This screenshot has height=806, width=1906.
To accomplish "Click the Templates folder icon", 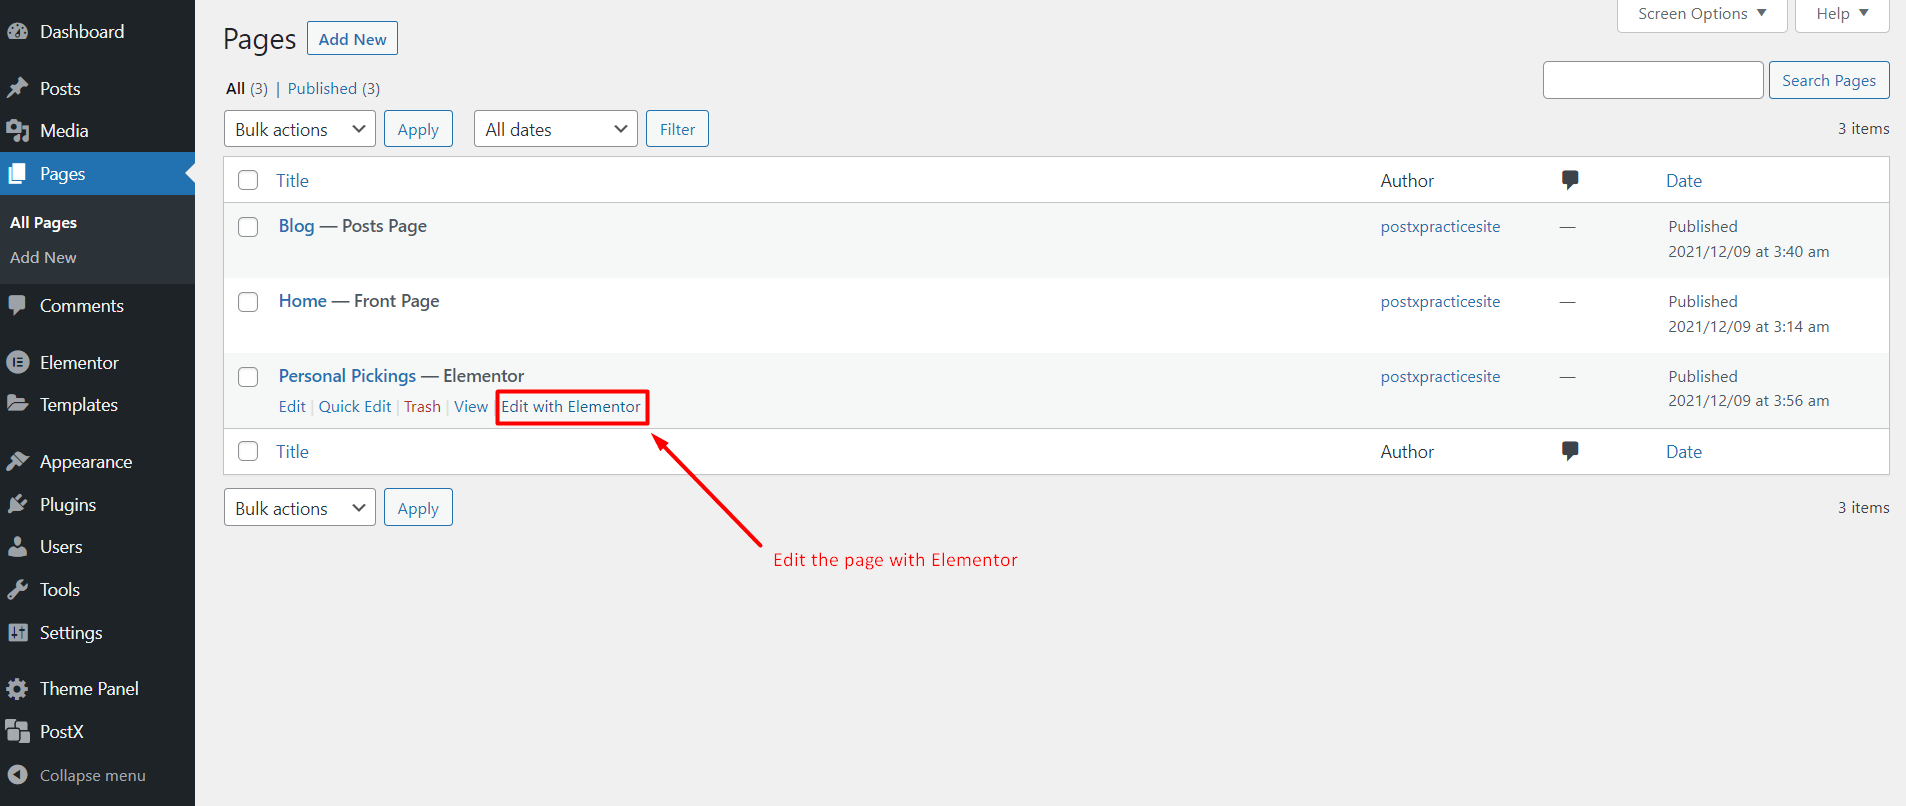I will click(17, 404).
